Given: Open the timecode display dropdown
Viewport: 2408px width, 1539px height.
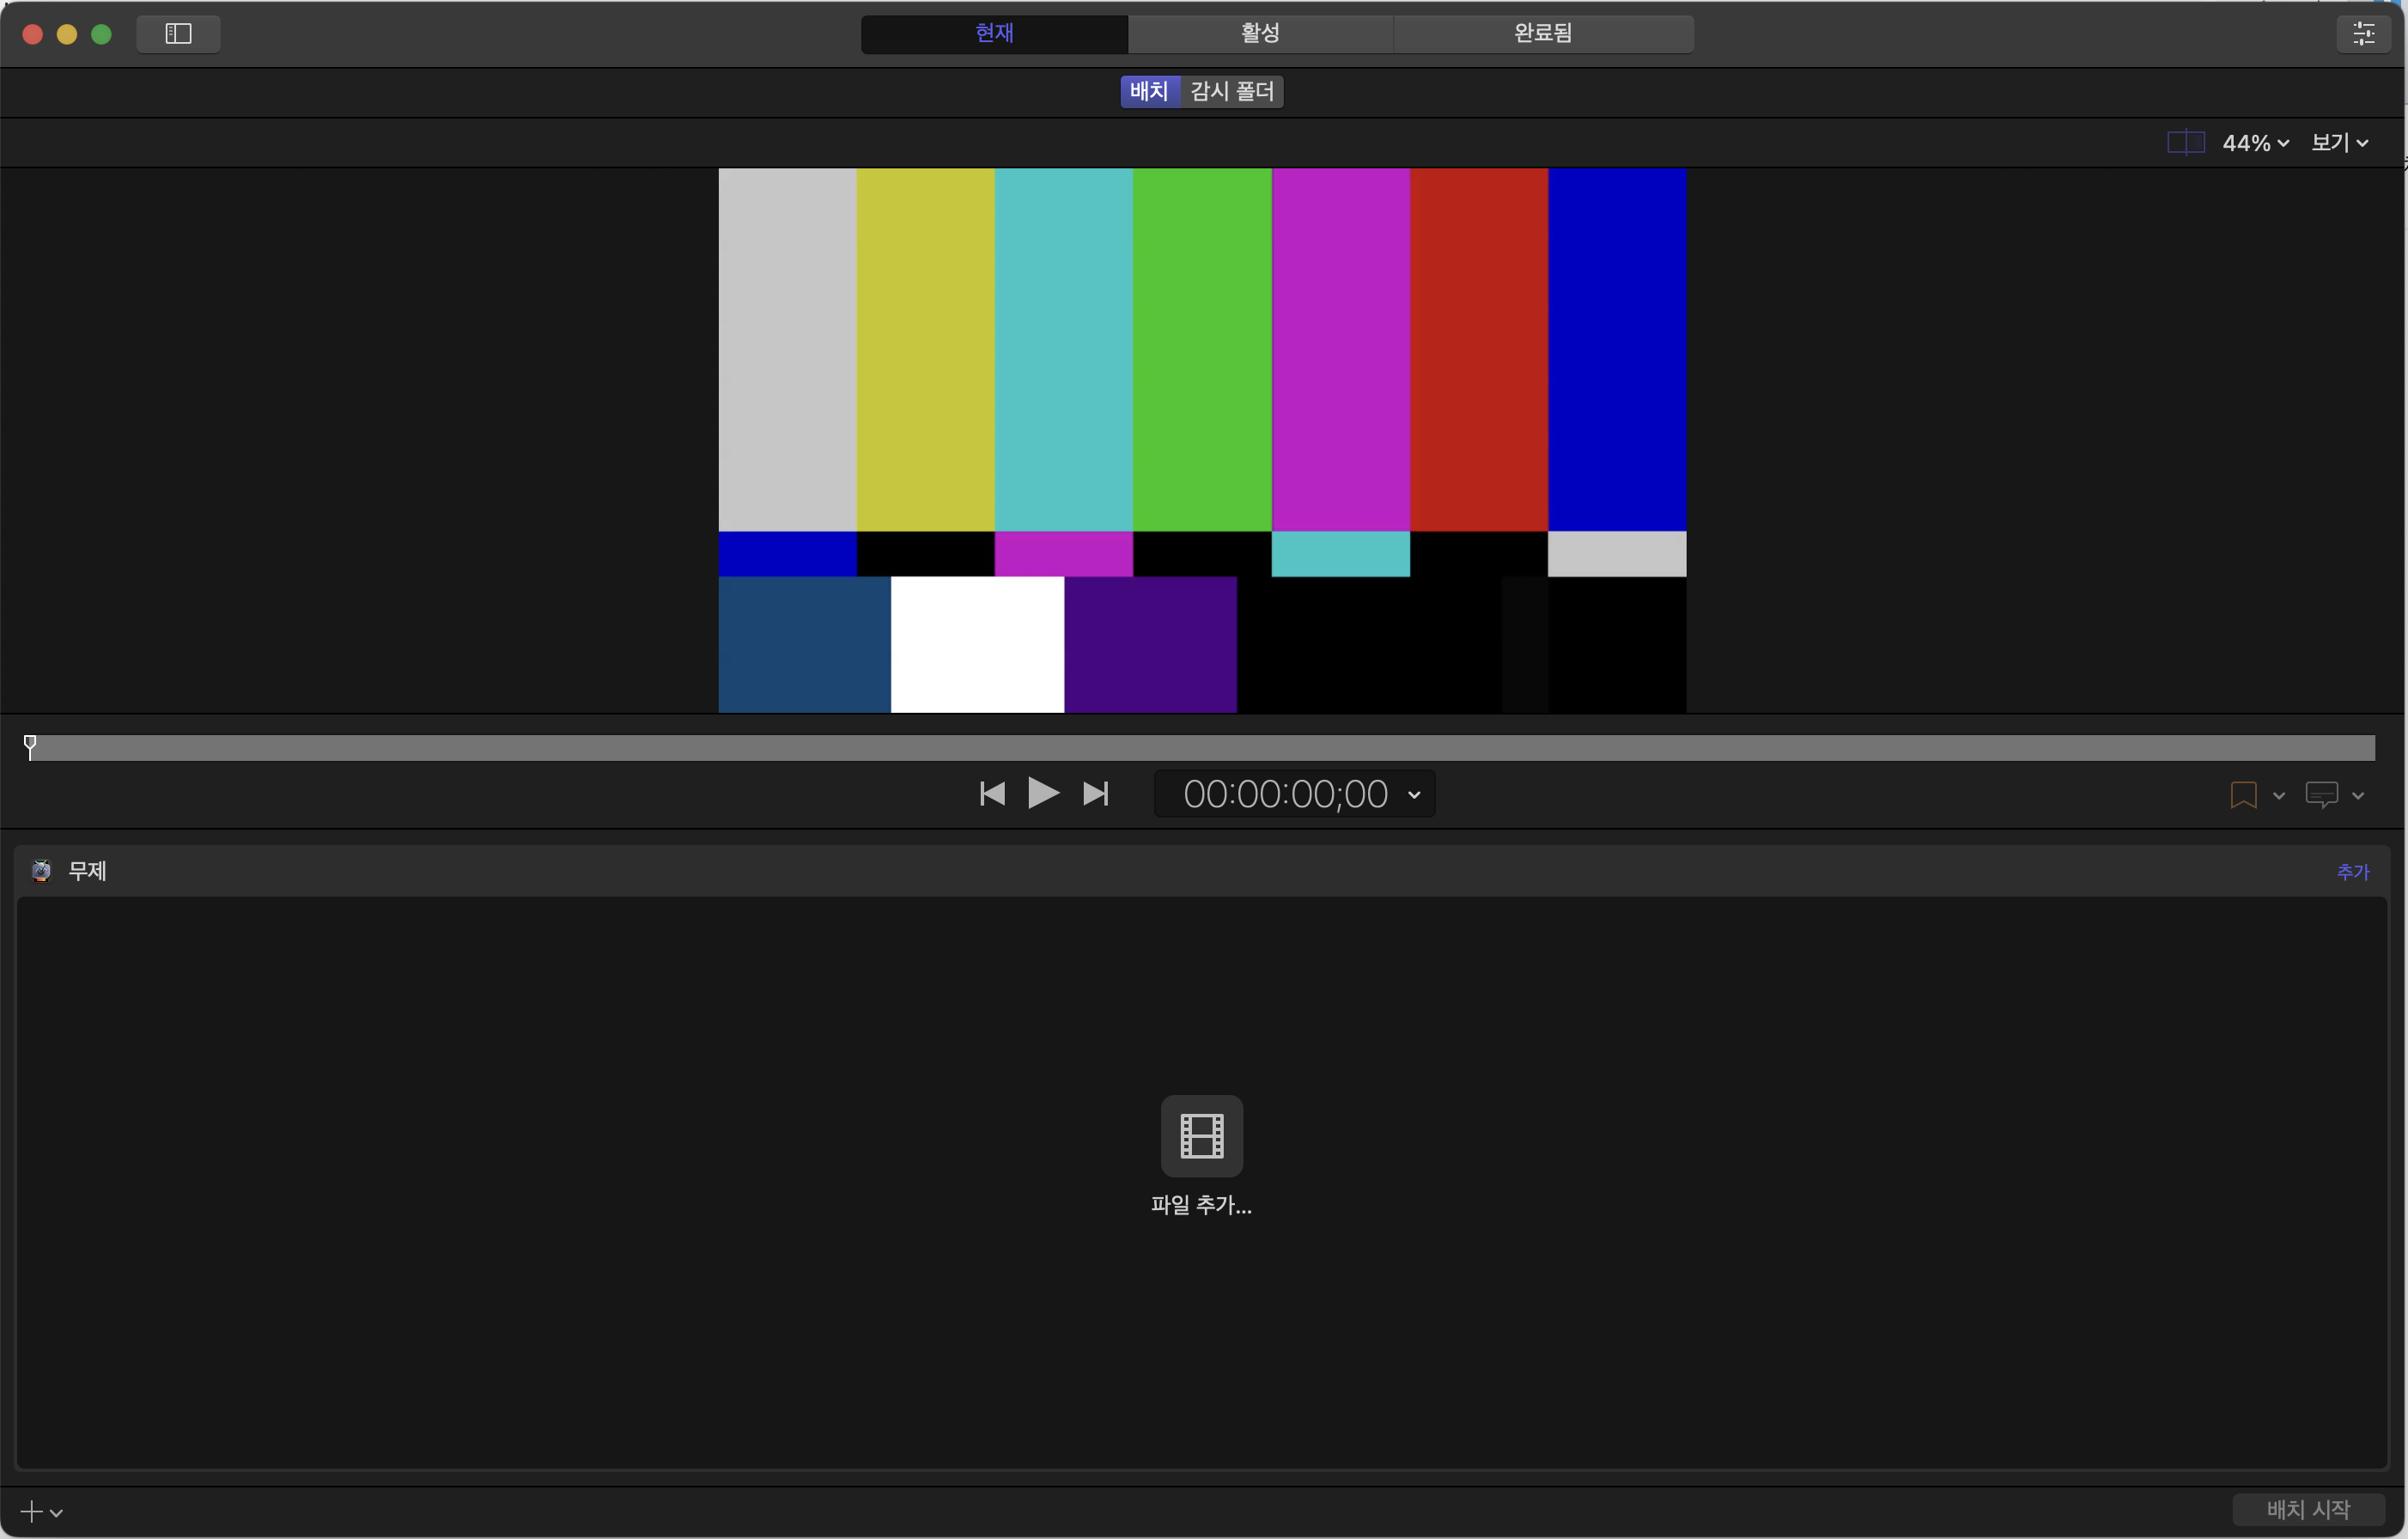Looking at the screenshot, I should (x=1414, y=795).
